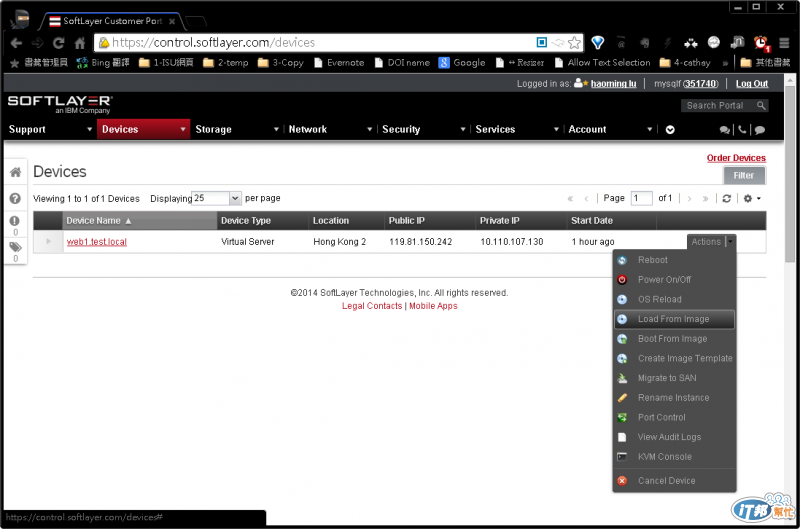Open account number 351740 link
800x529 pixels.
coord(700,84)
